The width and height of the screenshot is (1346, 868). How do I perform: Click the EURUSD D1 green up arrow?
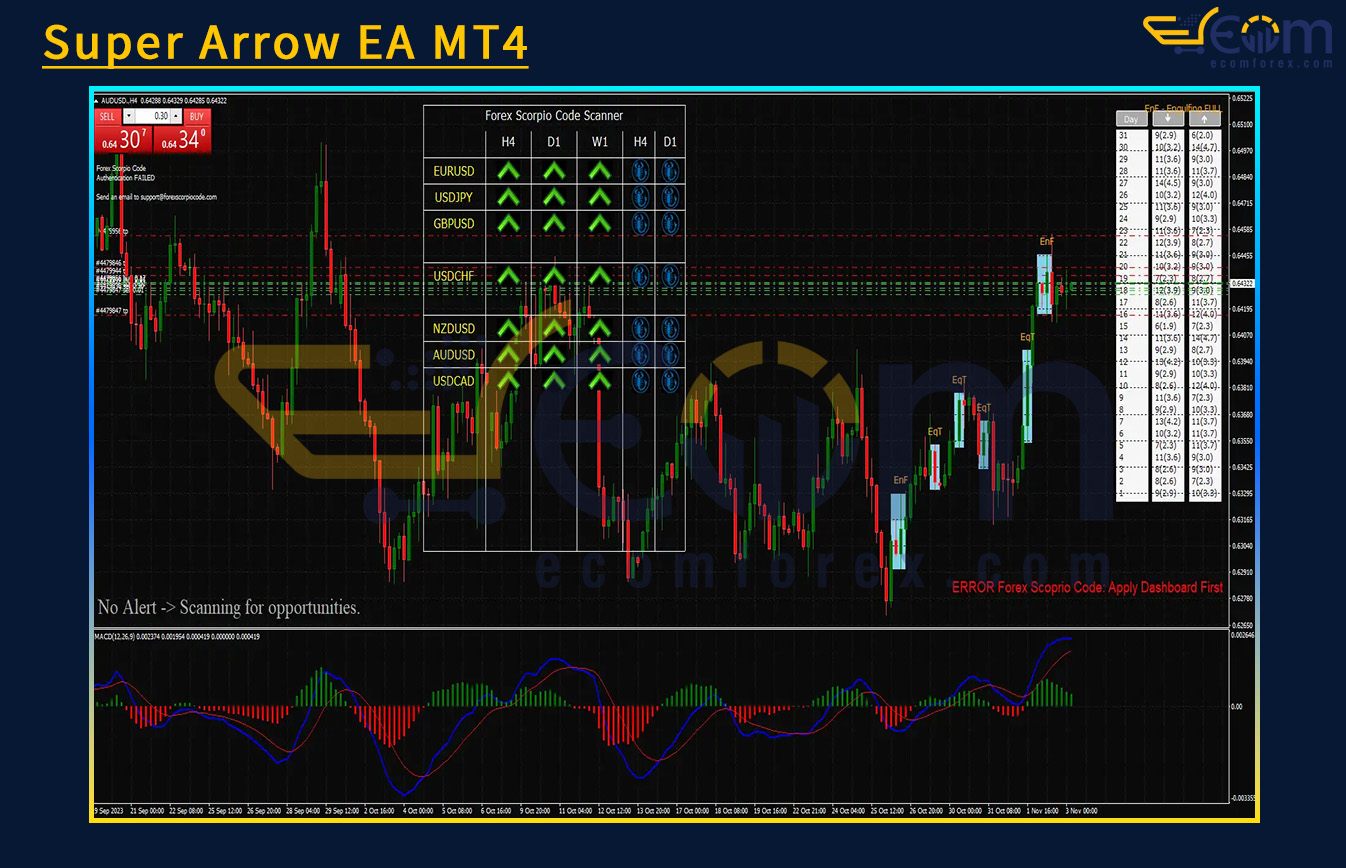pos(554,171)
